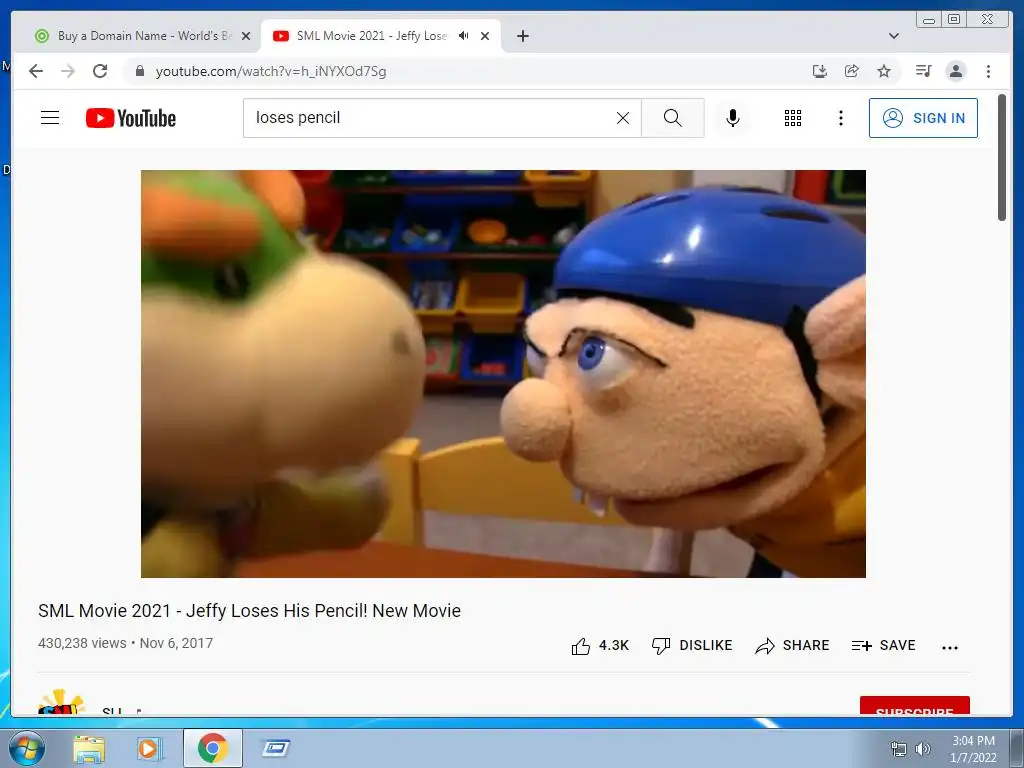Subscribe to the channel

[914, 707]
